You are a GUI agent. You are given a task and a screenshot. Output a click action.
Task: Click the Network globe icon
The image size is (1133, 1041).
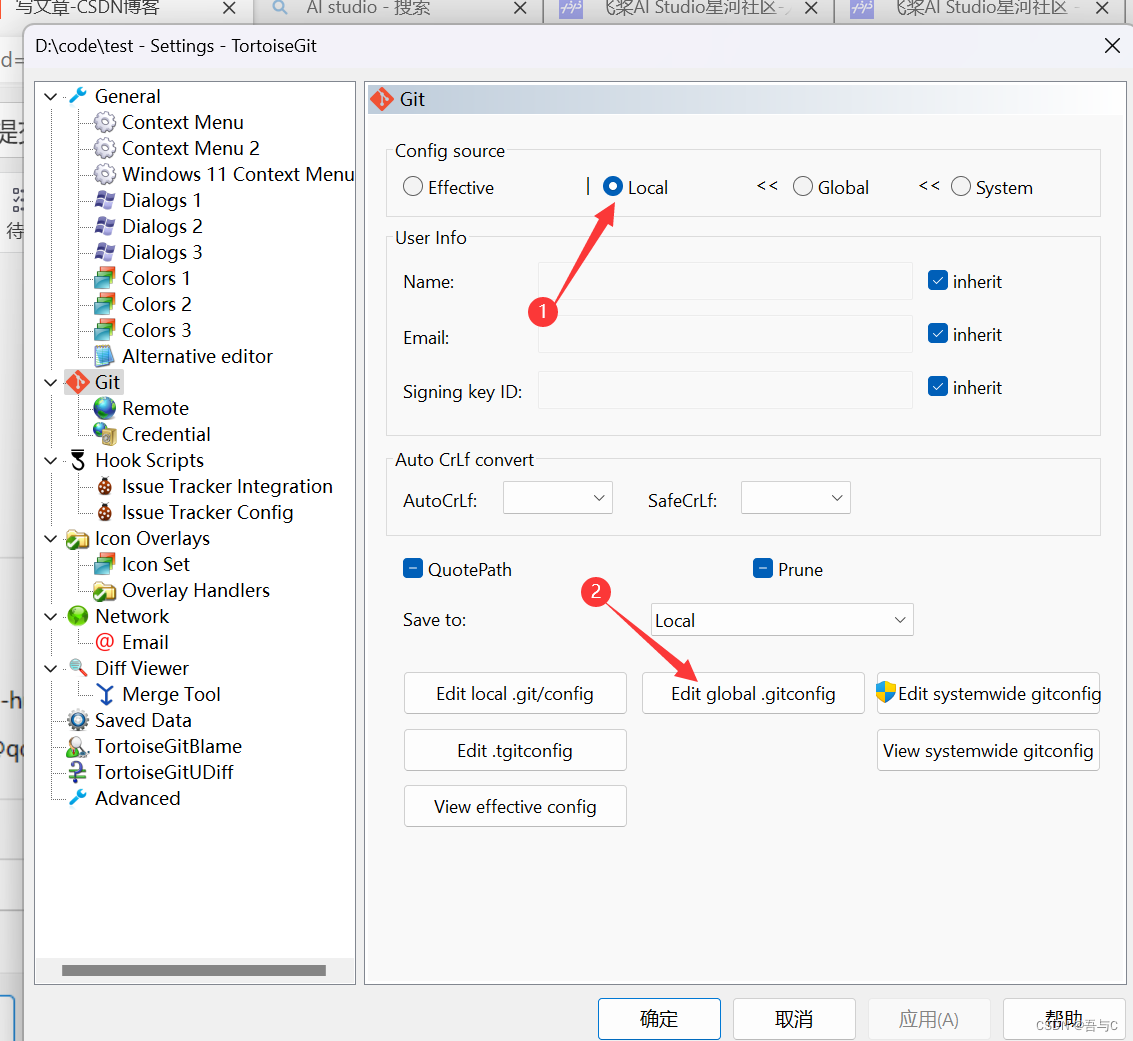pyautogui.click(x=78, y=616)
